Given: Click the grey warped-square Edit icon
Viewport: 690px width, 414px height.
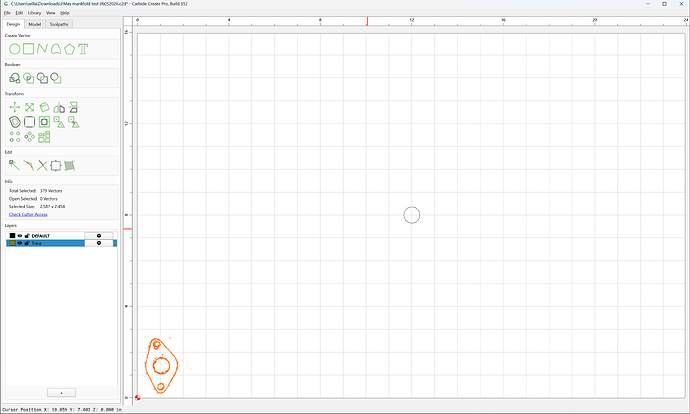Looking at the screenshot, I should click(70, 165).
